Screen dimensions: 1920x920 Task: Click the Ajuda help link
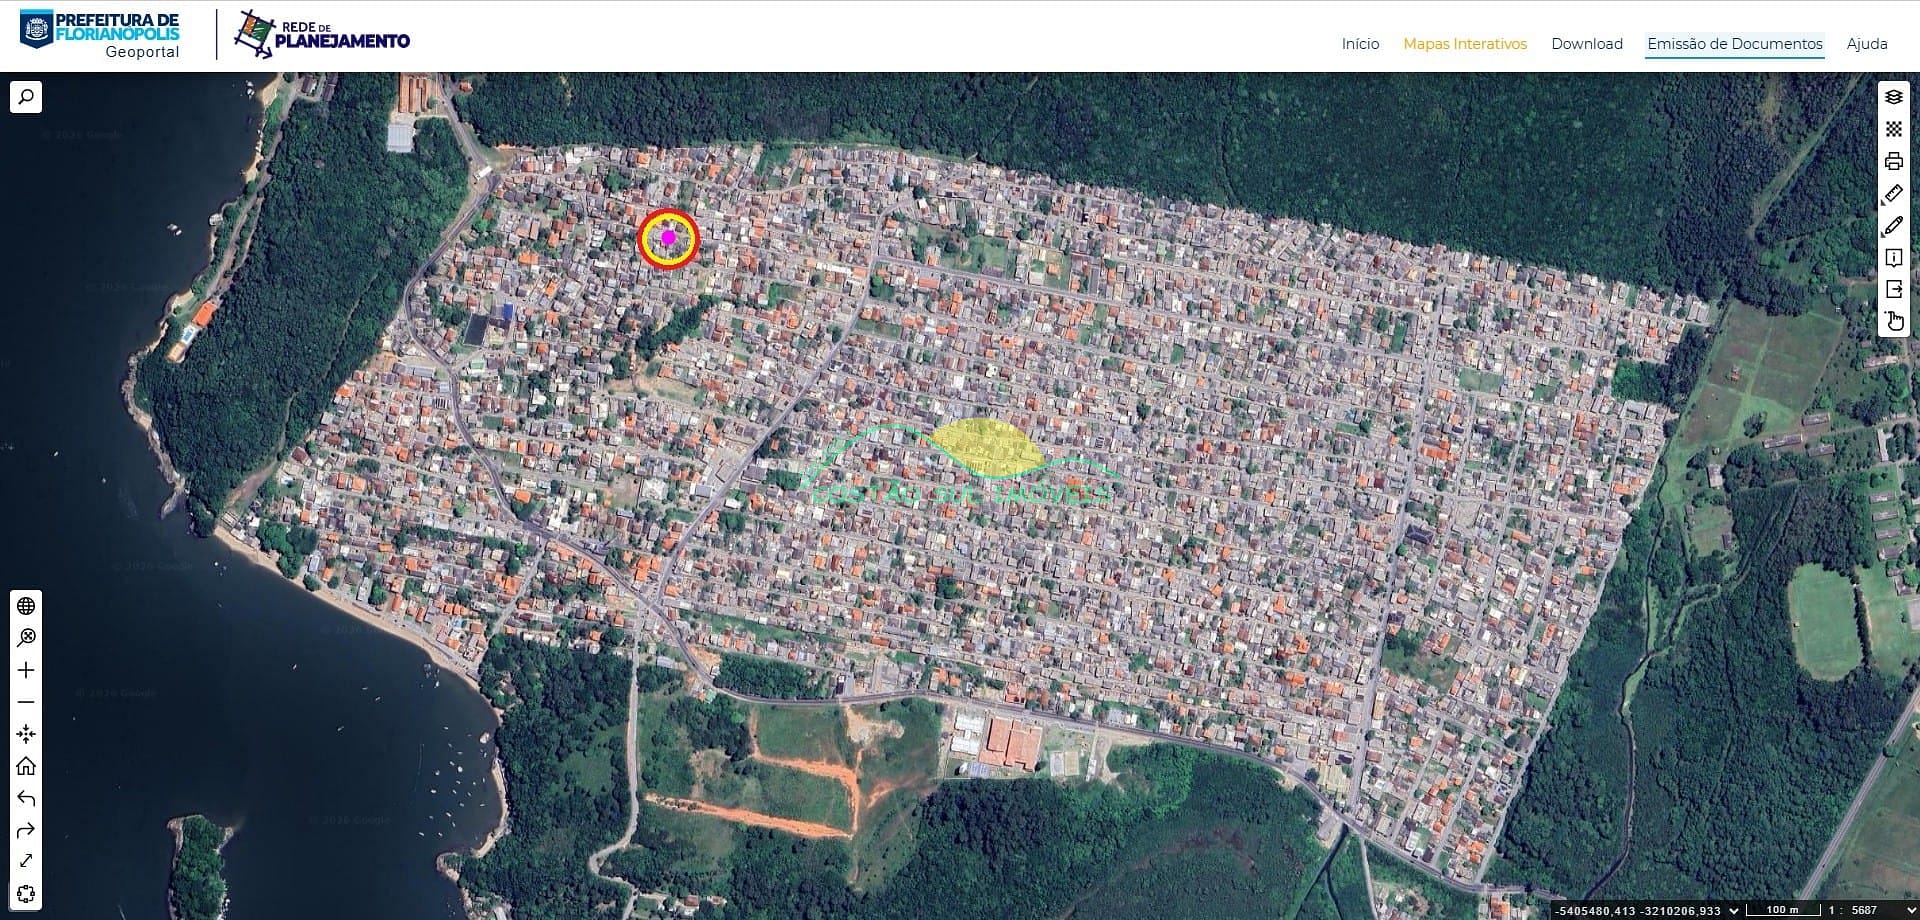click(1867, 44)
